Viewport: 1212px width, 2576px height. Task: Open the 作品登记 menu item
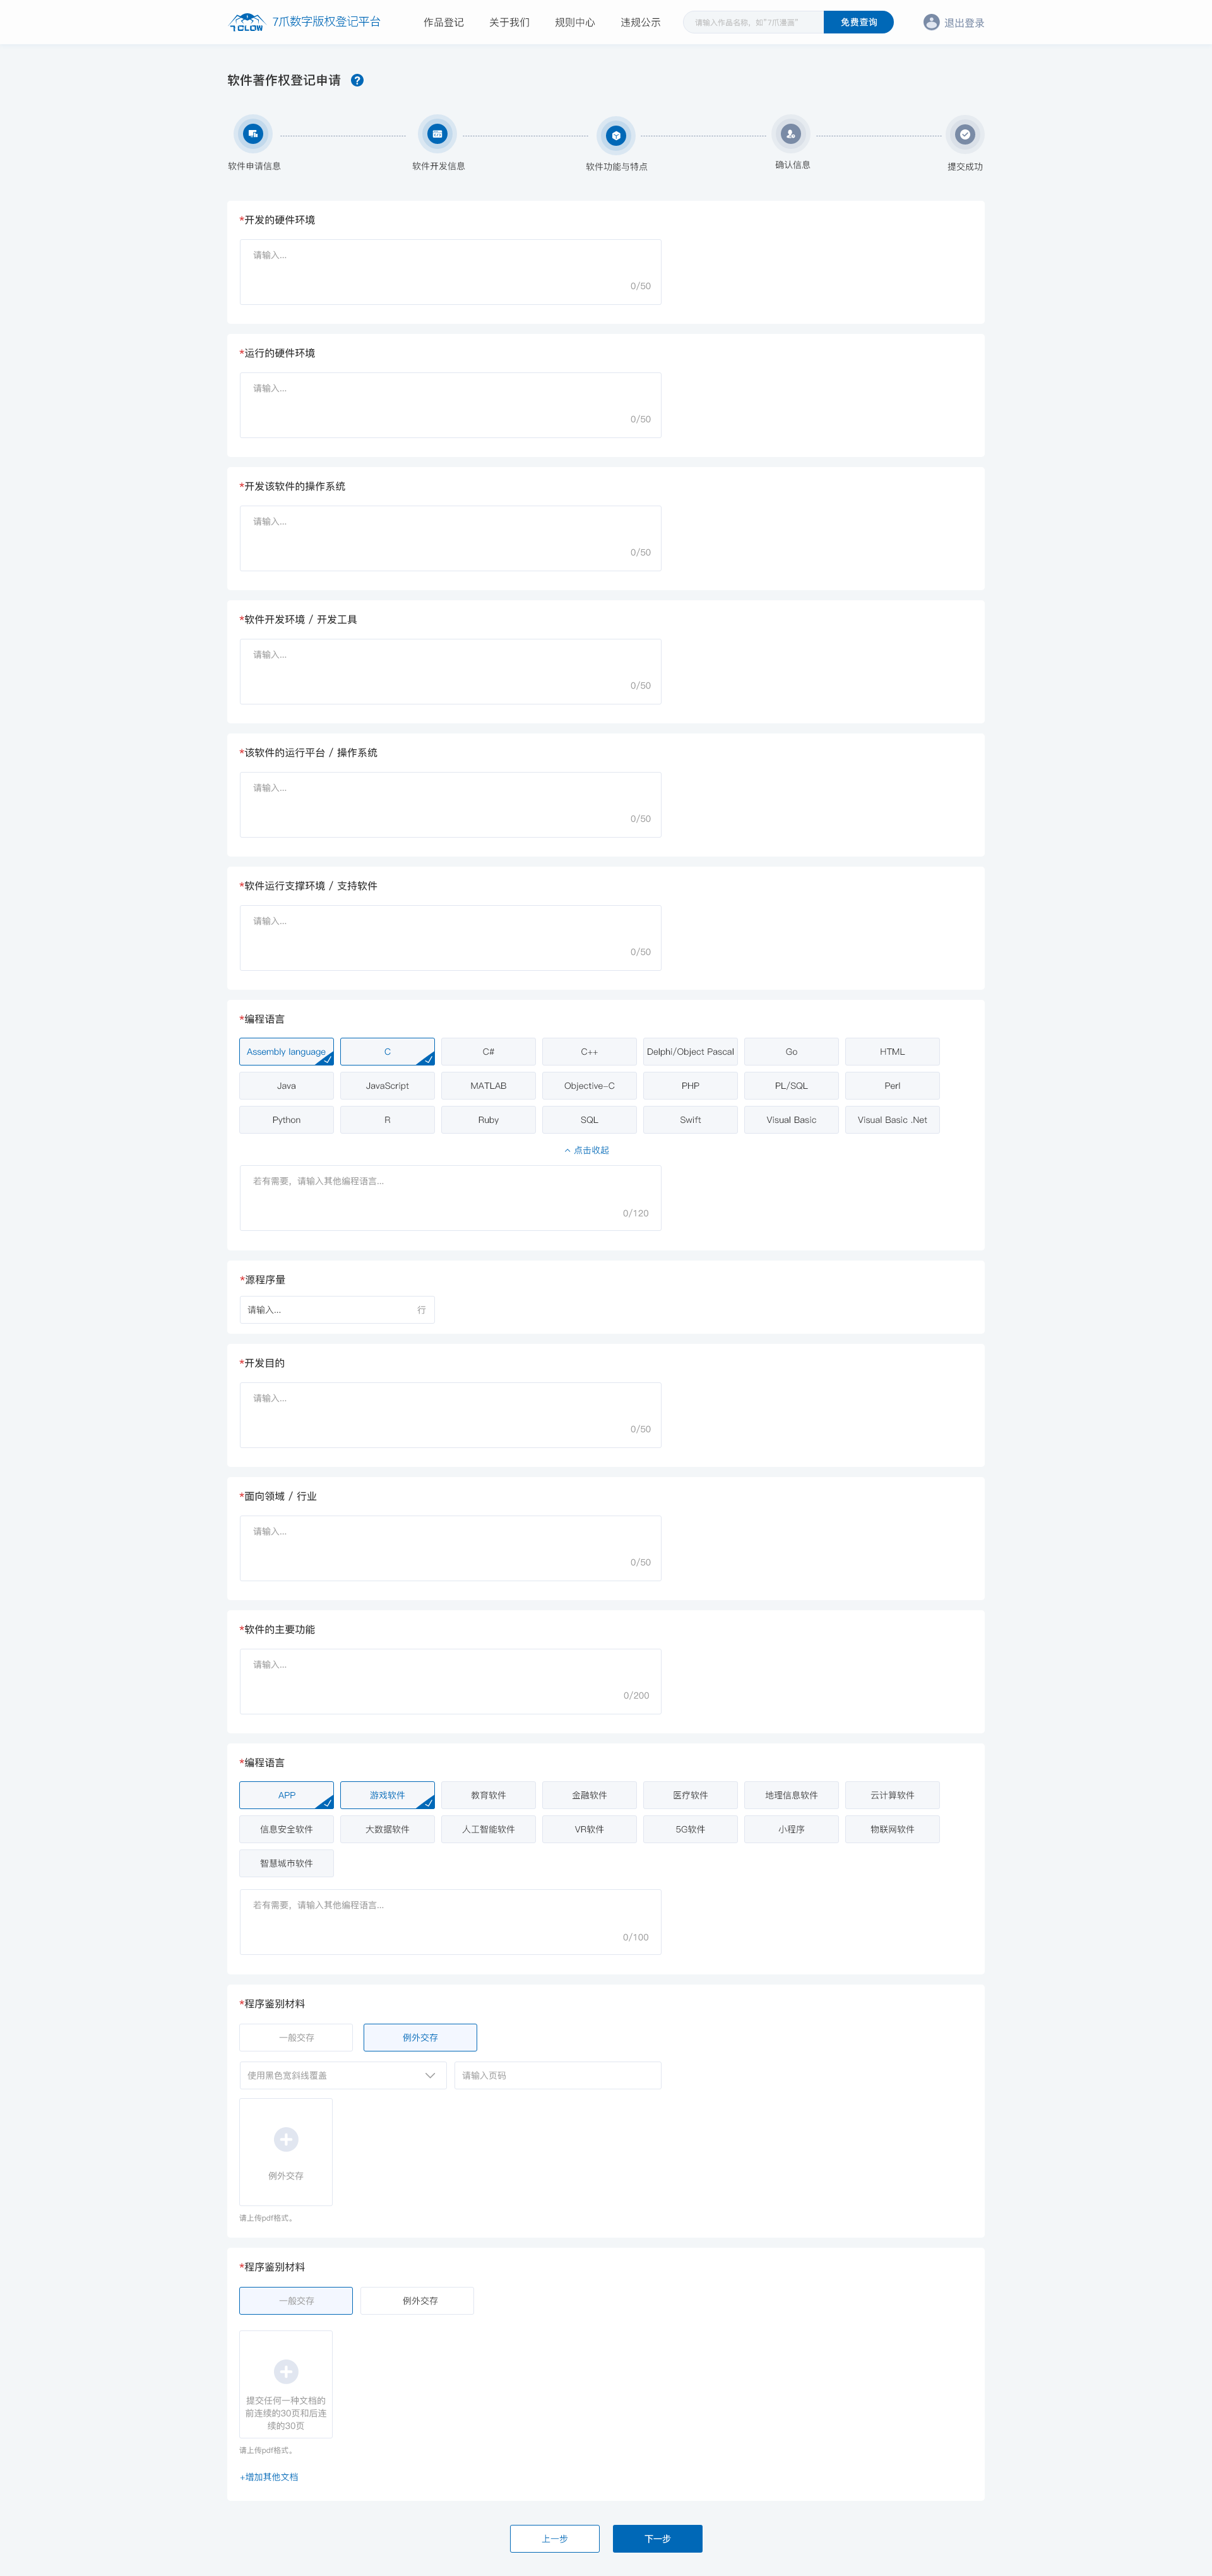[443, 22]
